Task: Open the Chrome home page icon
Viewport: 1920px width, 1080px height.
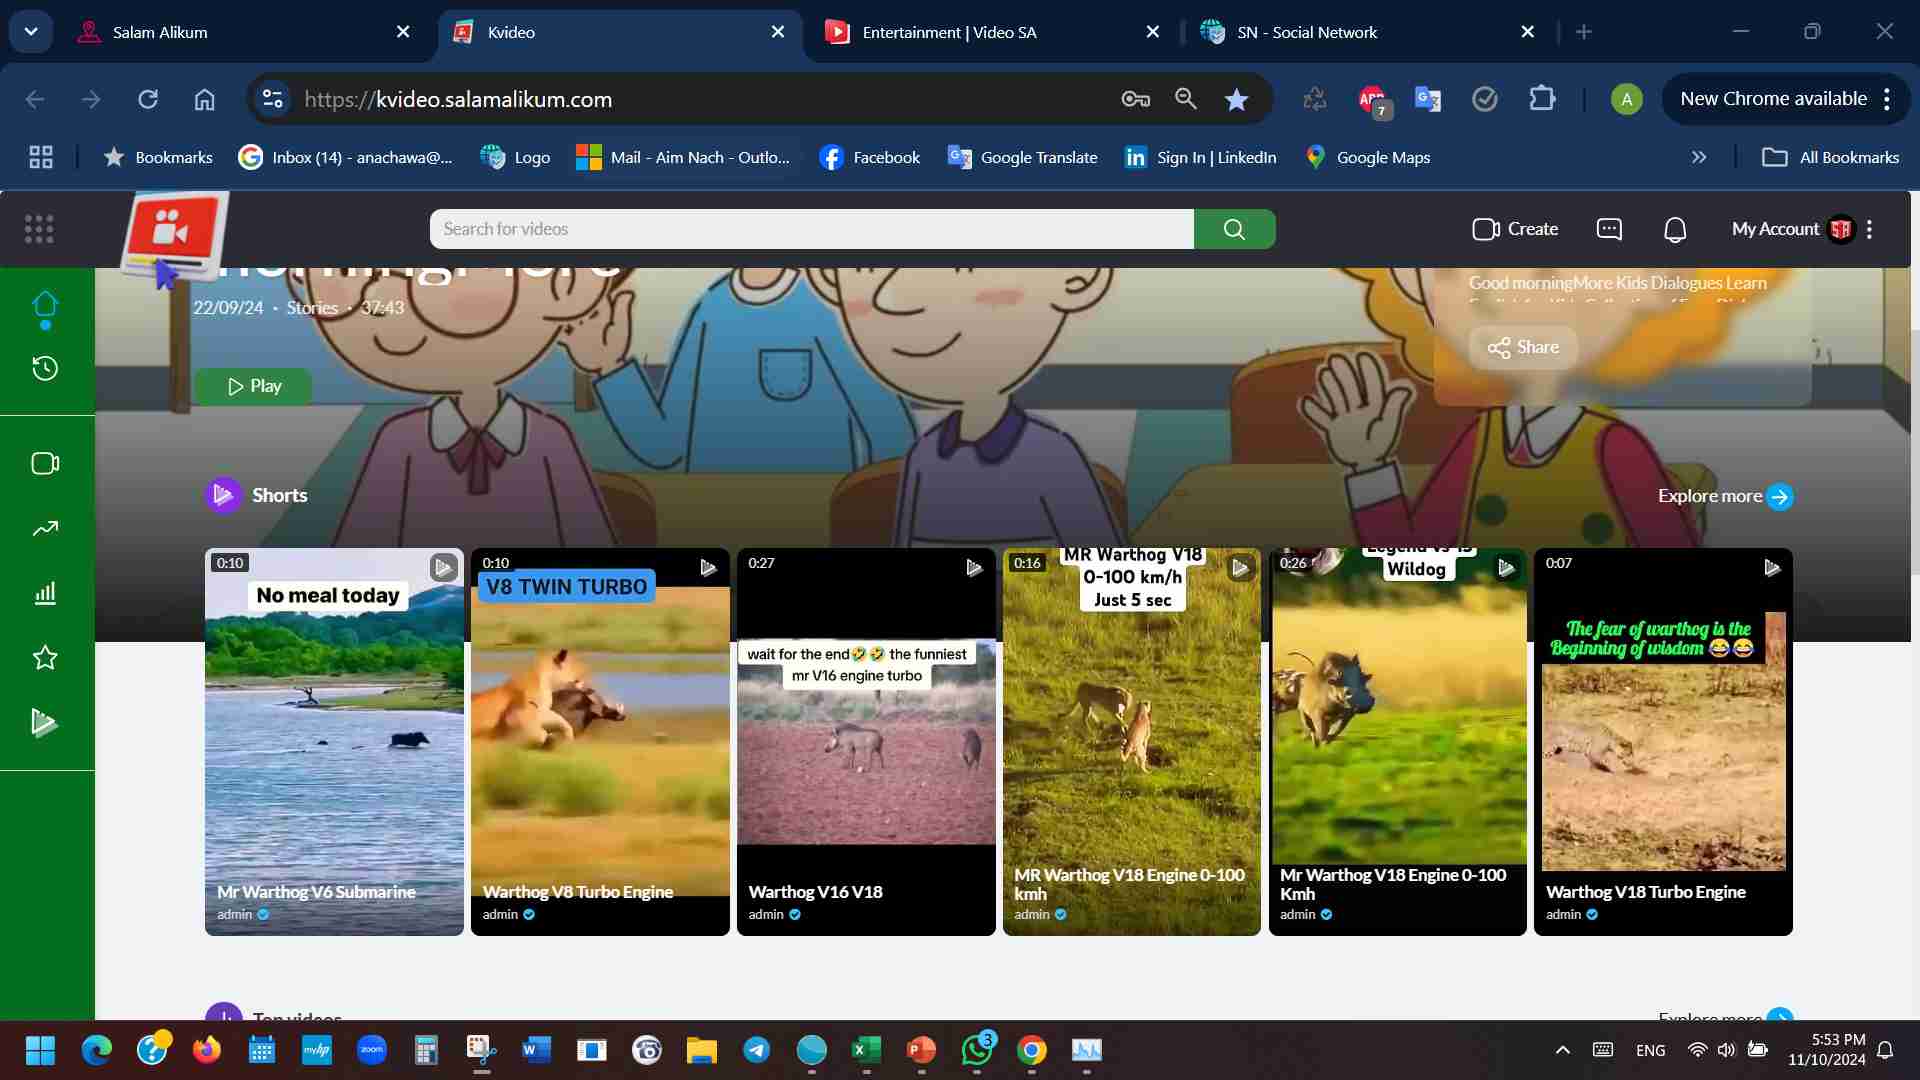Action: (x=204, y=99)
